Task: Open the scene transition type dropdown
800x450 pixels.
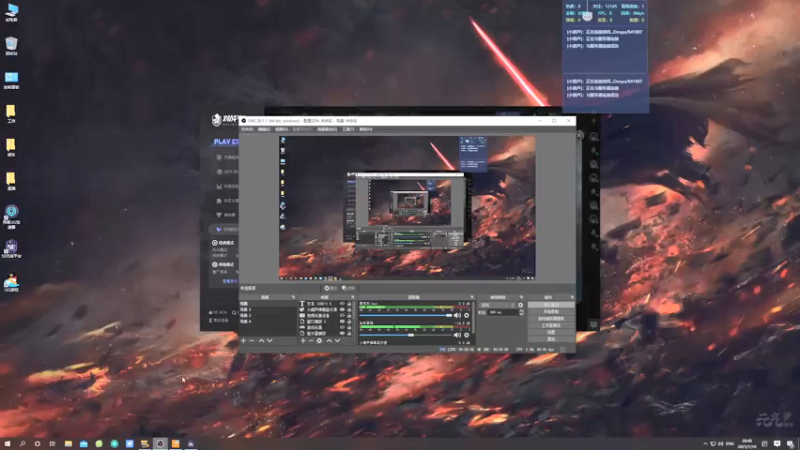Action: (497, 305)
